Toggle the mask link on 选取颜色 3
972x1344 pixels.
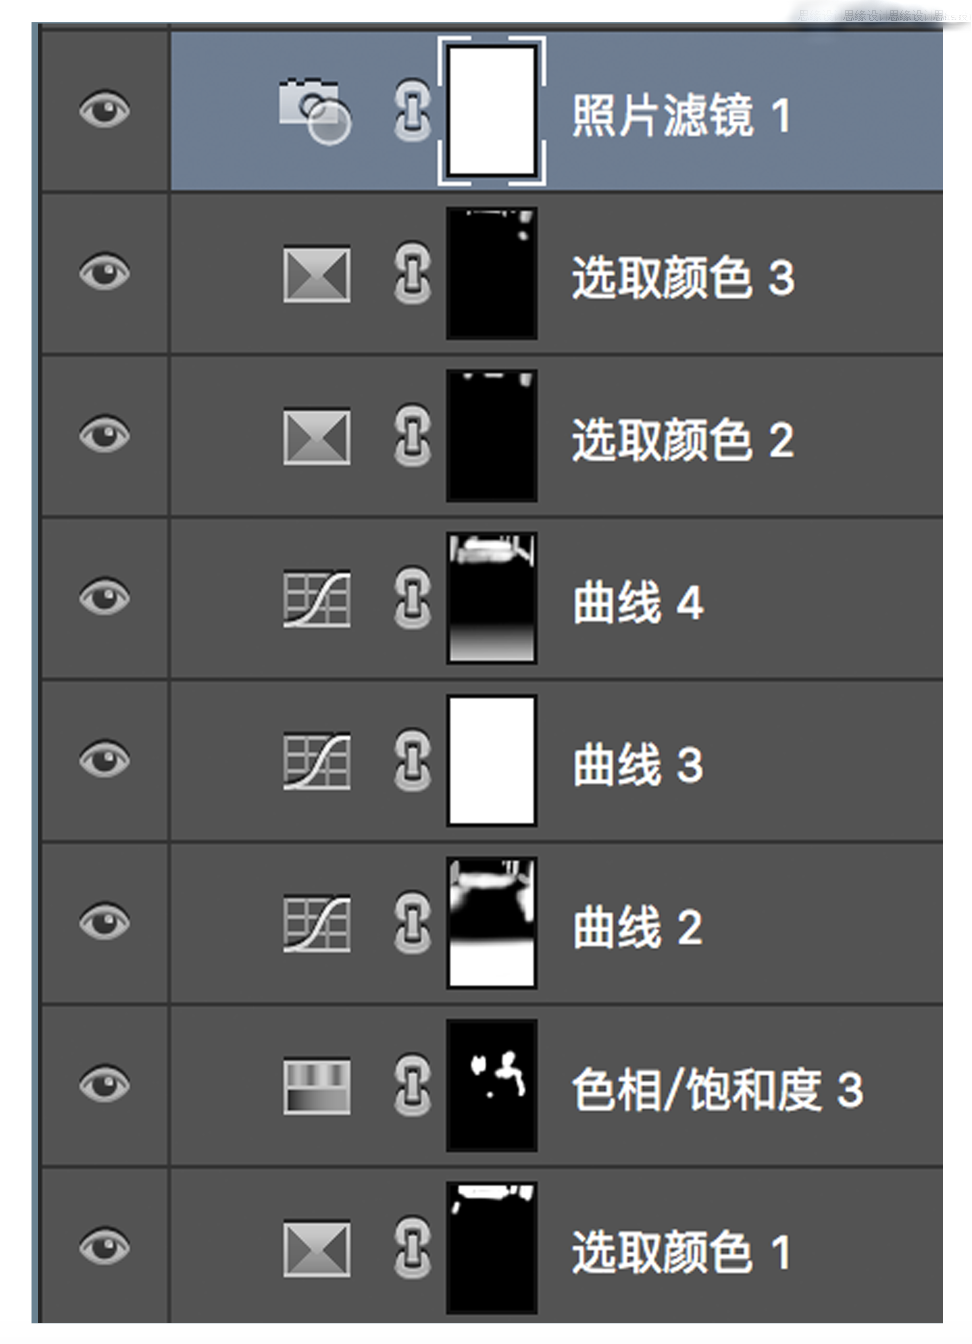(412, 273)
